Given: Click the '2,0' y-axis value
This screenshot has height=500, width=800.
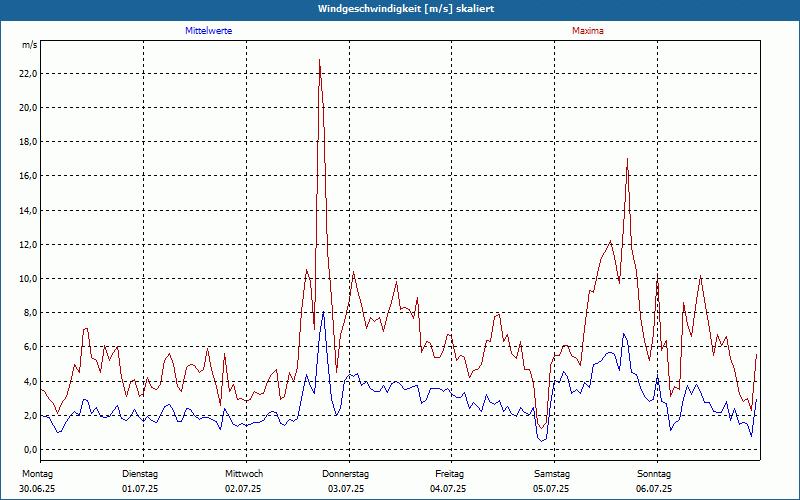Looking at the screenshot, I should tap(30, 415).
